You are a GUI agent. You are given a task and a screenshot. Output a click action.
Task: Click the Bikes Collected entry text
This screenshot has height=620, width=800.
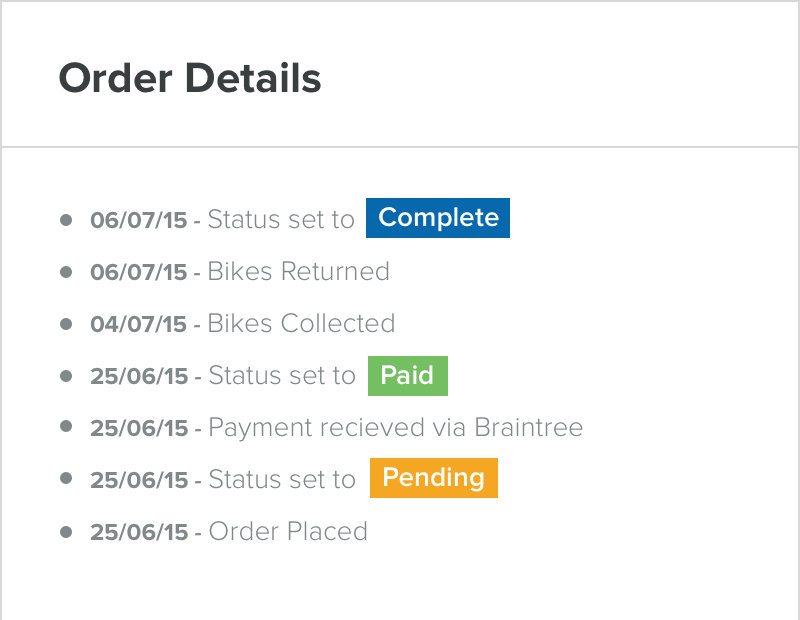pyautogui.click(x=300, y=323)
